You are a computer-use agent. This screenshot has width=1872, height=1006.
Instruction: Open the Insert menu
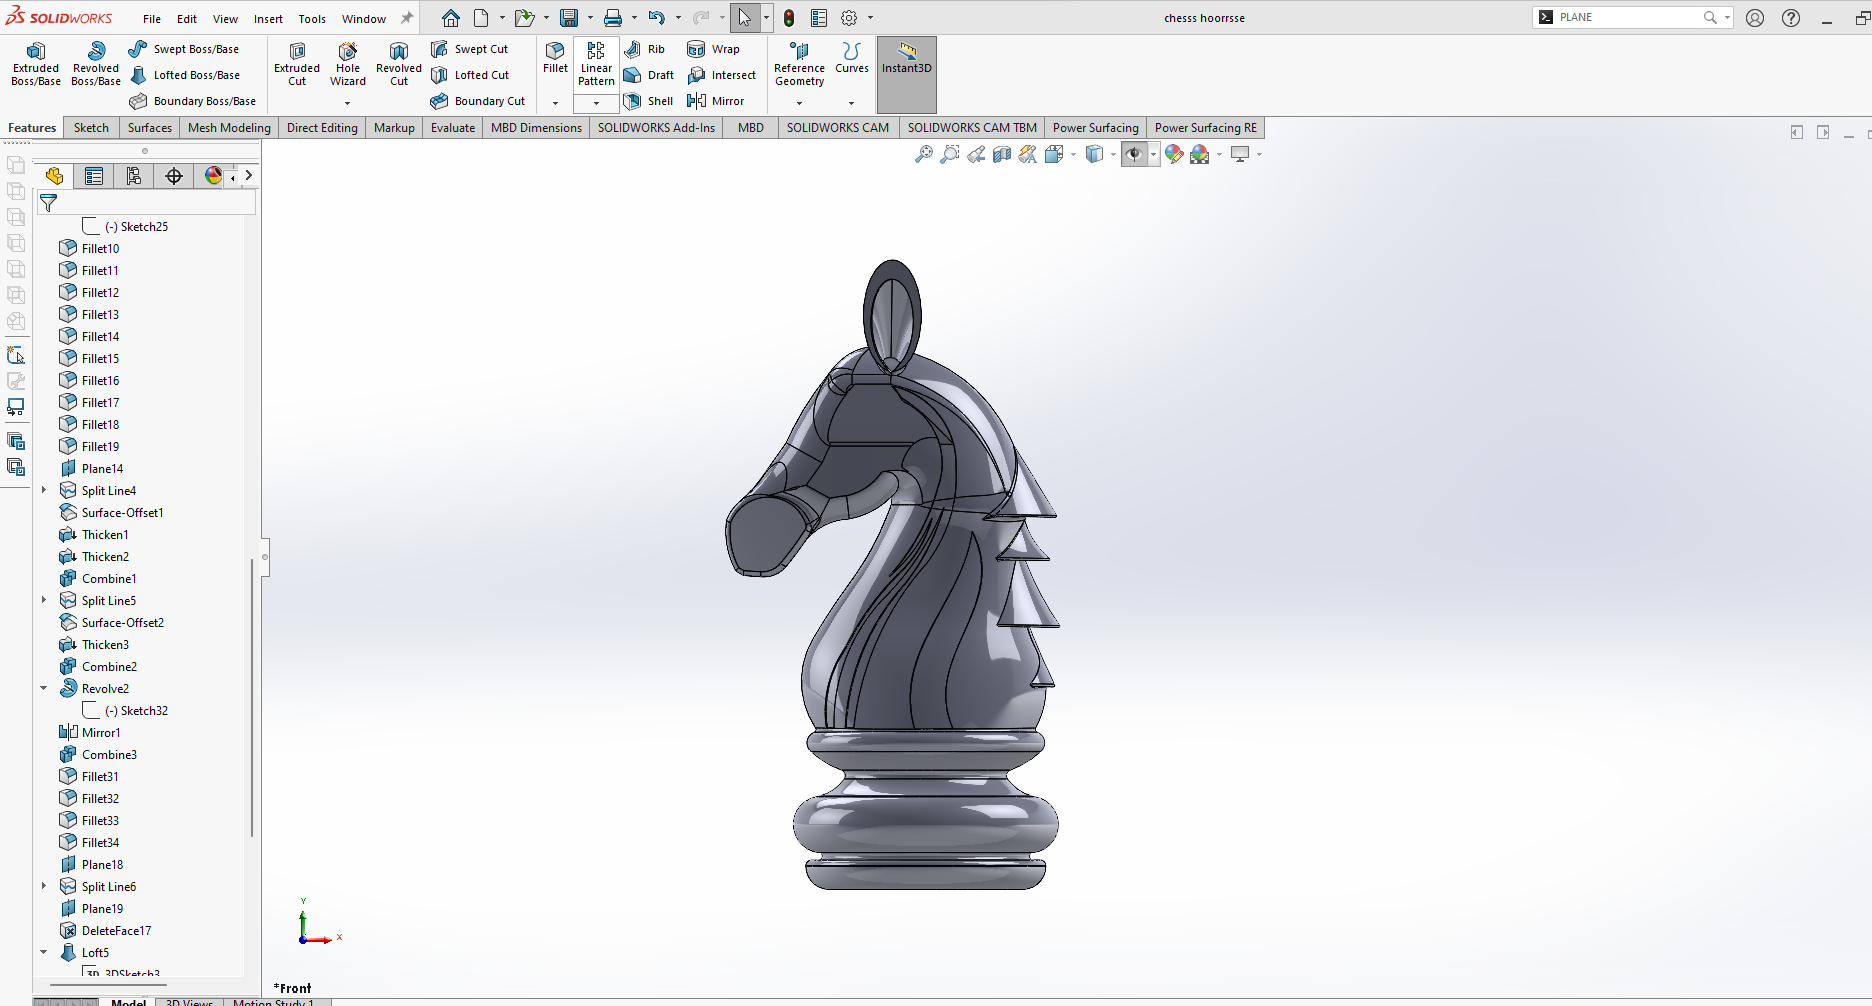(x=267, y=18)
